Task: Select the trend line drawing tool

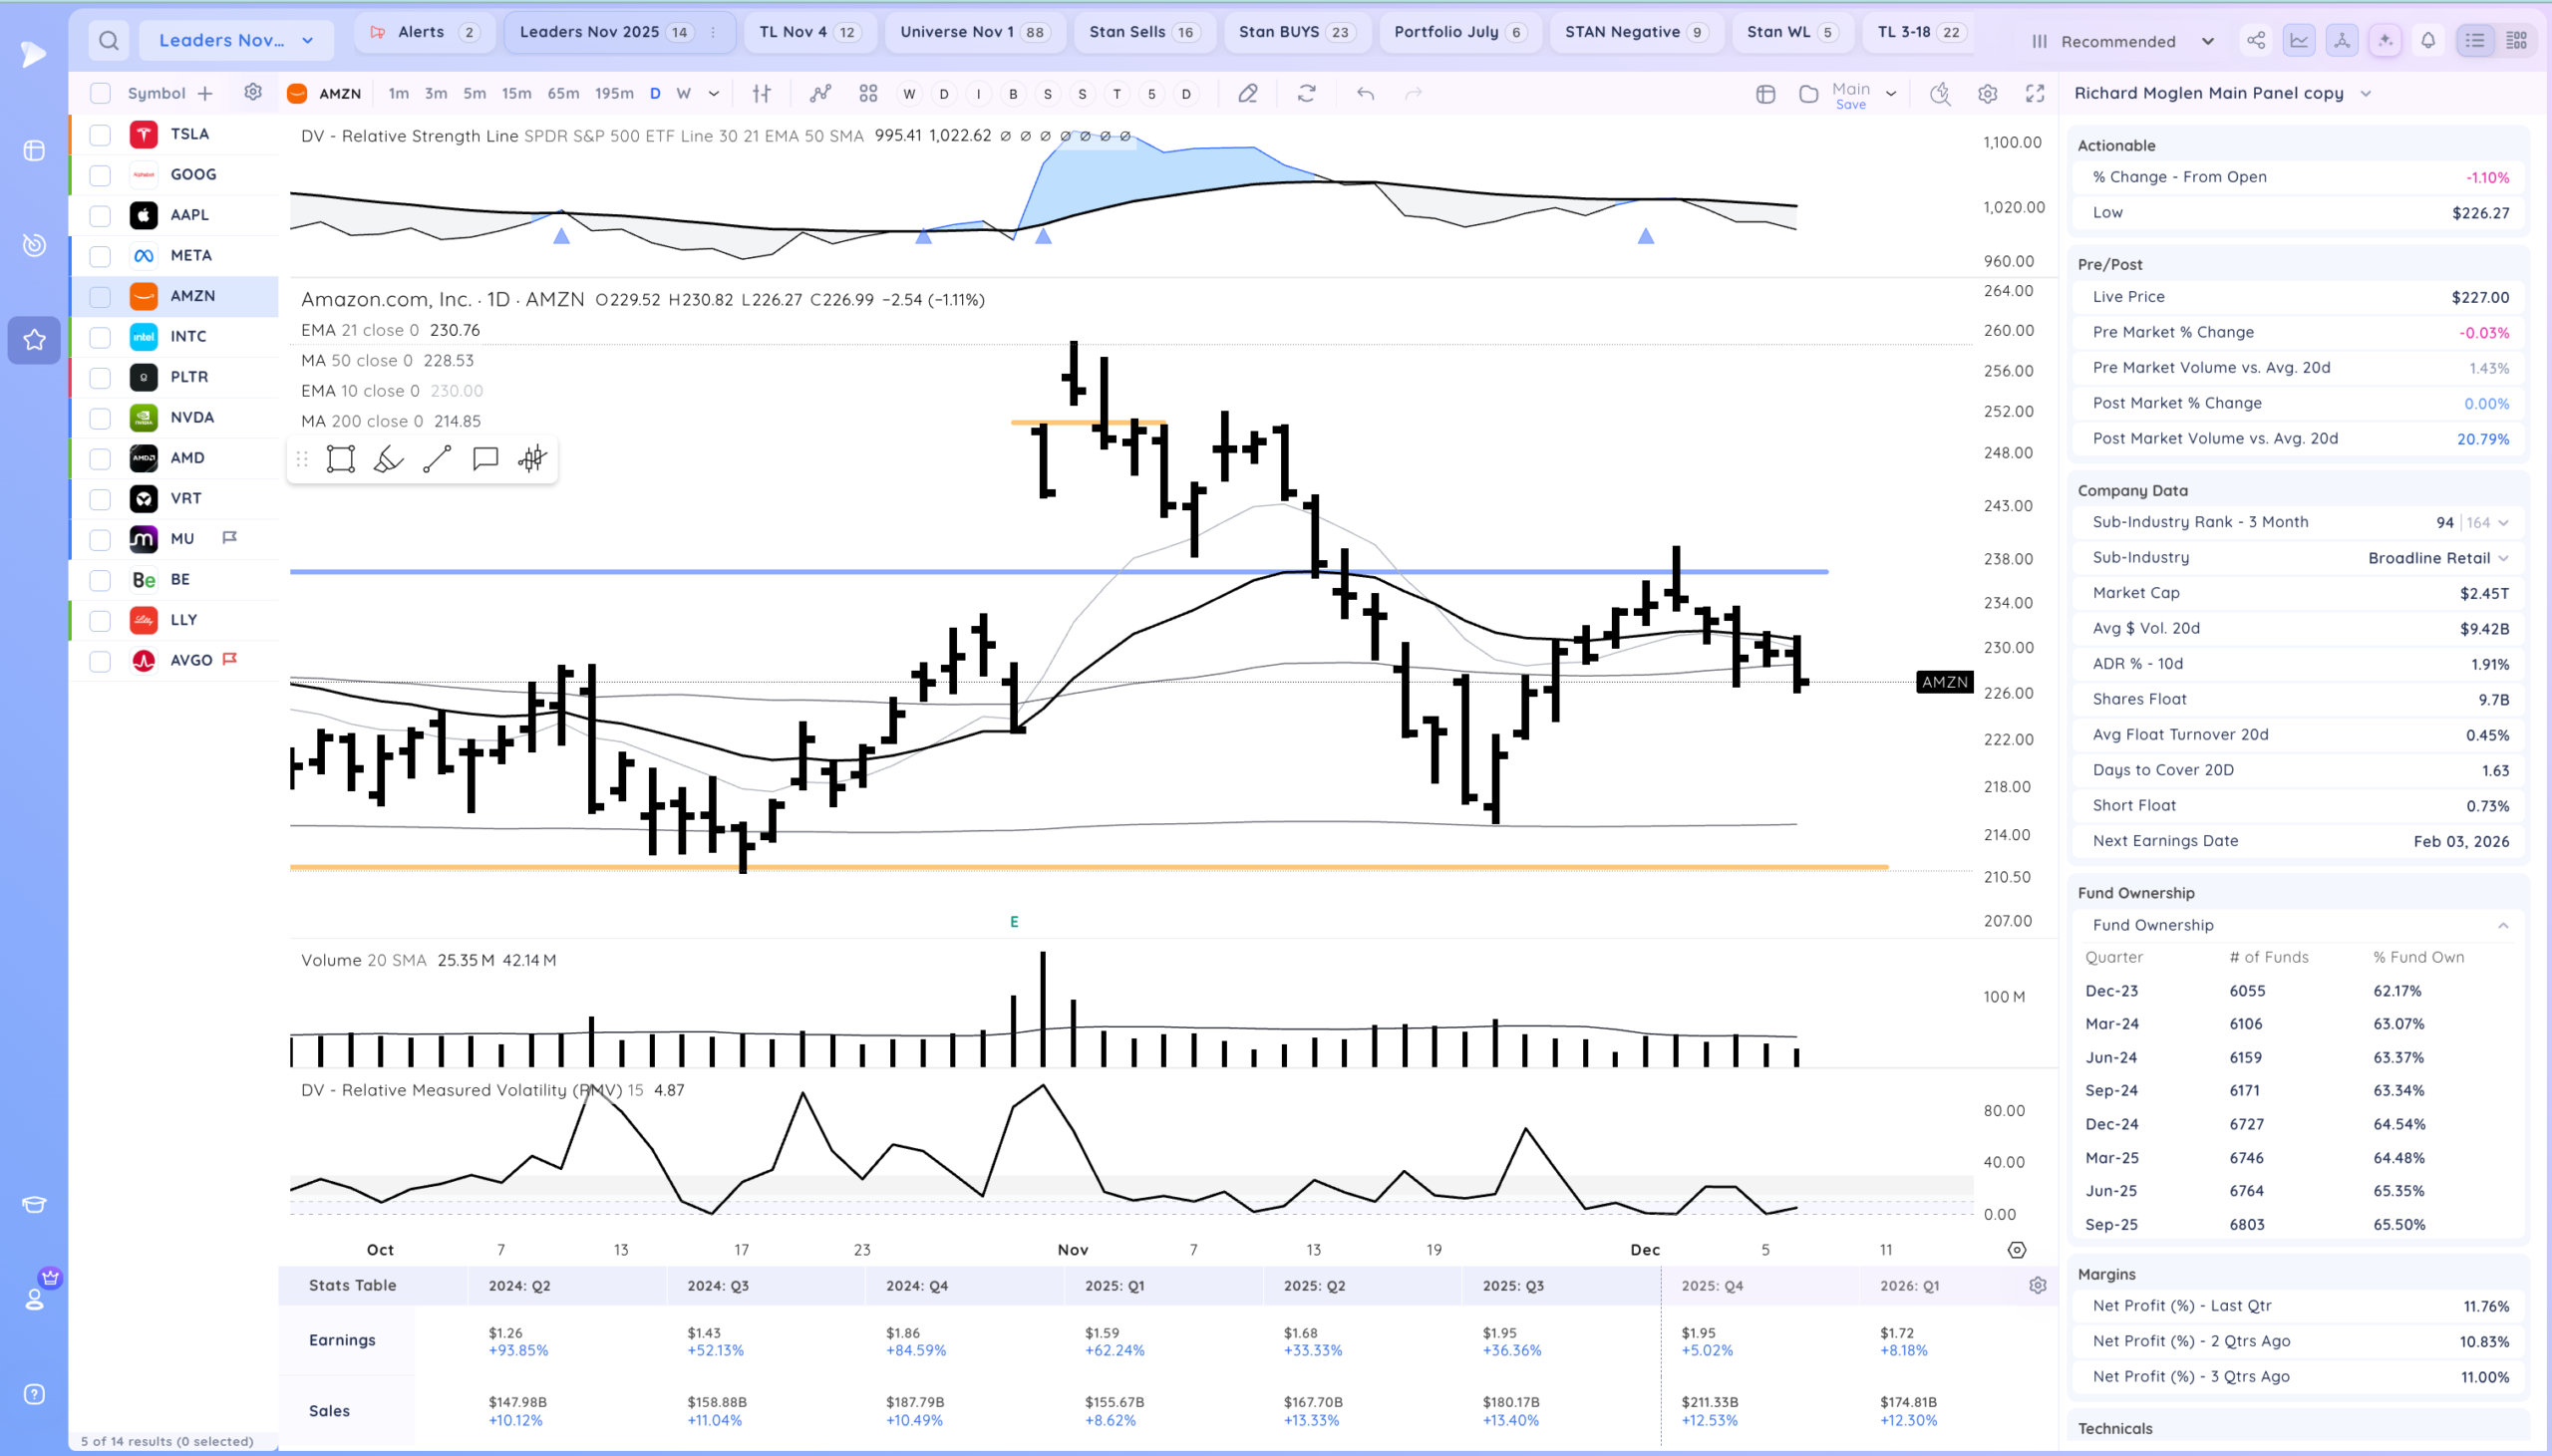Action: coord(437,459)
